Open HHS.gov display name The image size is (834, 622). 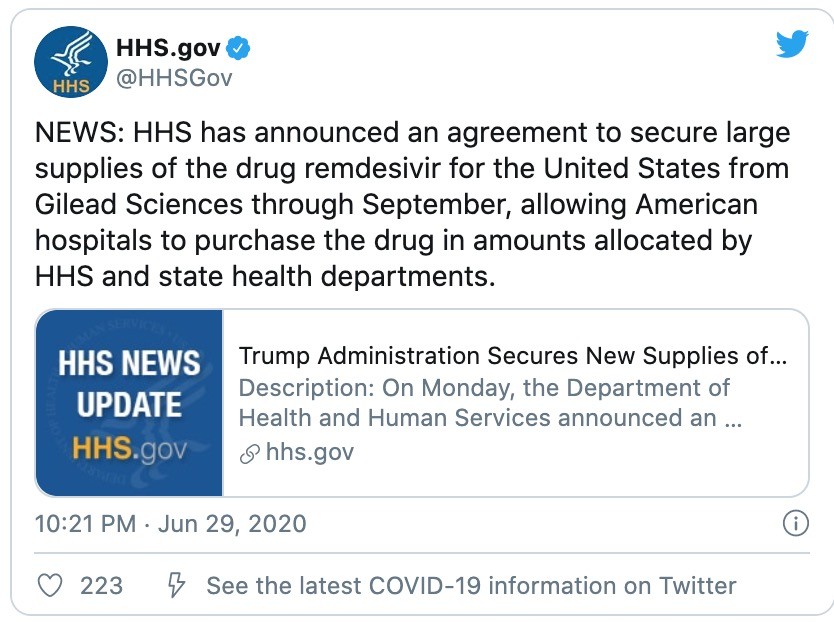pos(168,48)
